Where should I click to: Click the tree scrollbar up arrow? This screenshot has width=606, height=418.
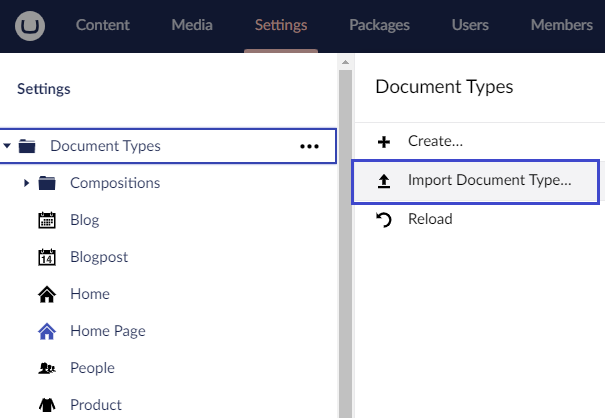click(x=346, y=62)
